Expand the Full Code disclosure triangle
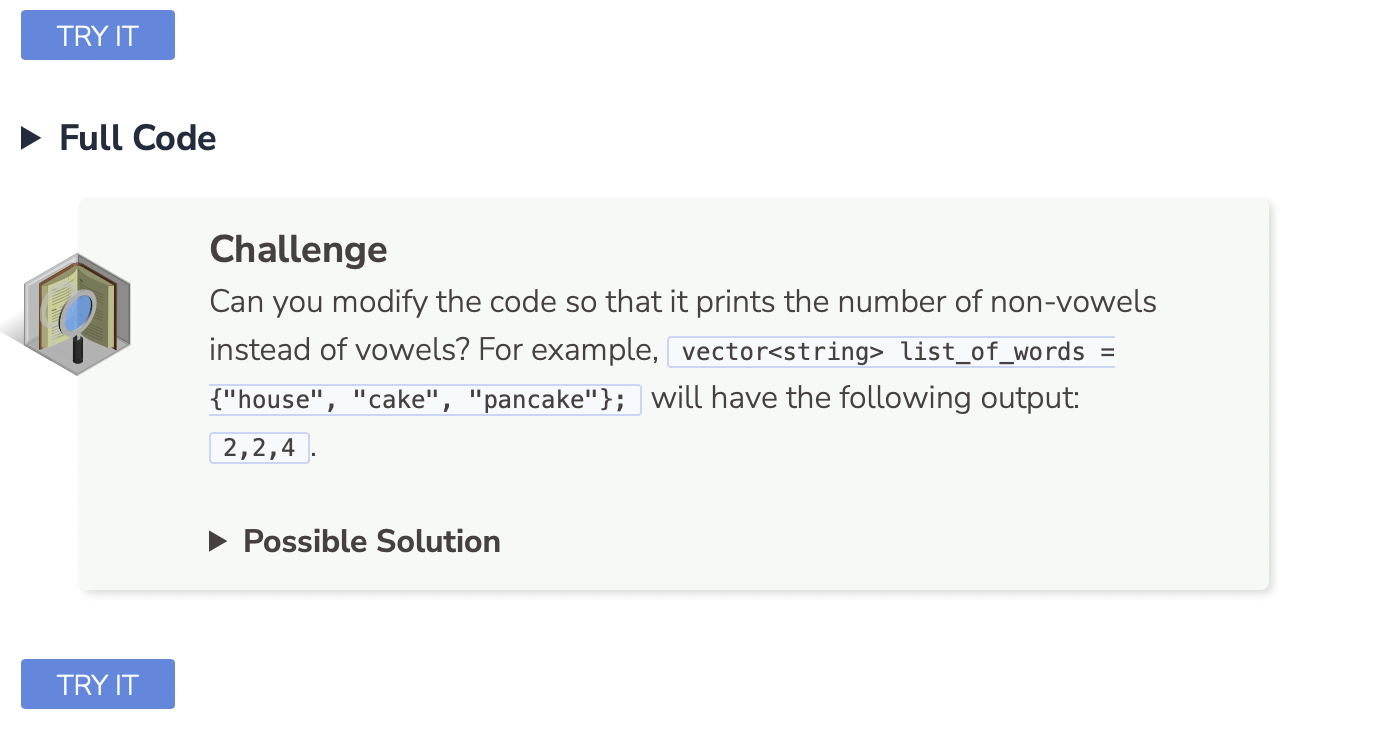Screen dimensions: 1380x744 tap(32, 138)
